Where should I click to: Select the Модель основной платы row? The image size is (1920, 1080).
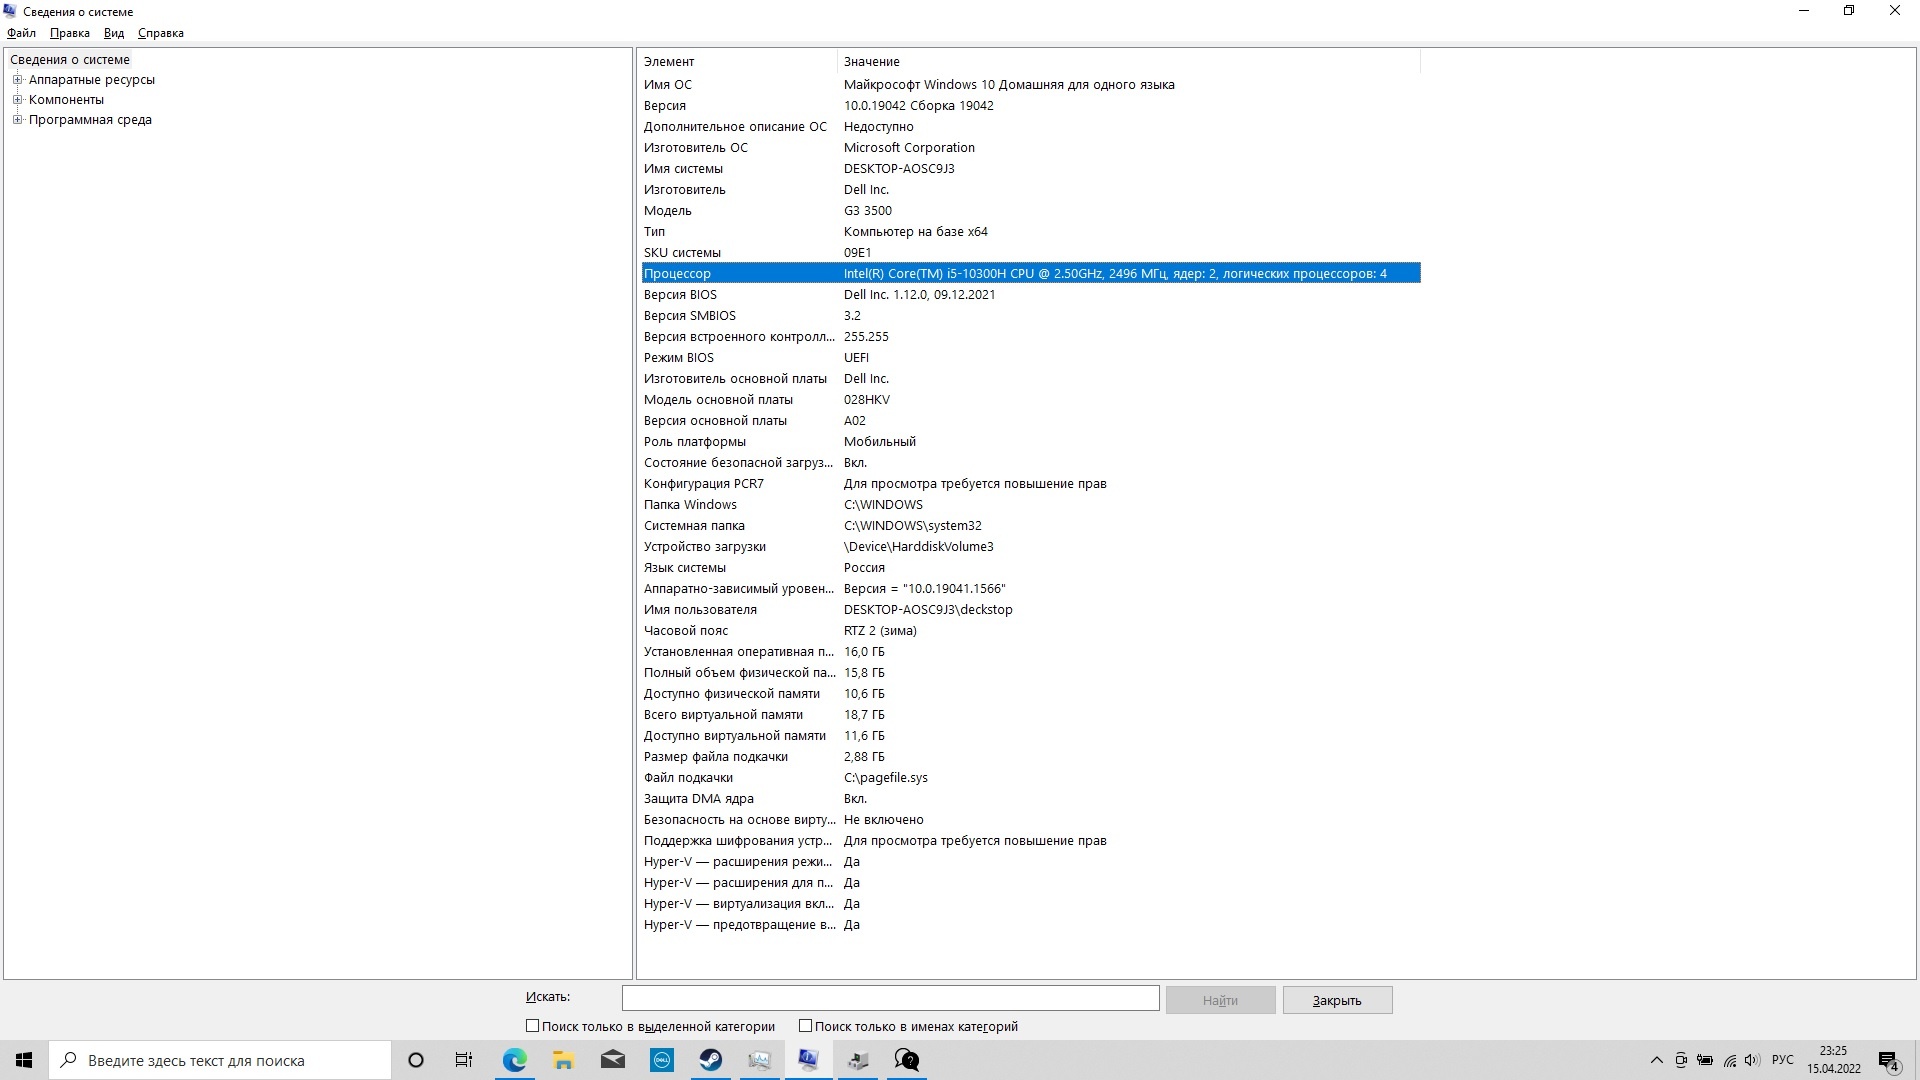(x=1030, y=400)
